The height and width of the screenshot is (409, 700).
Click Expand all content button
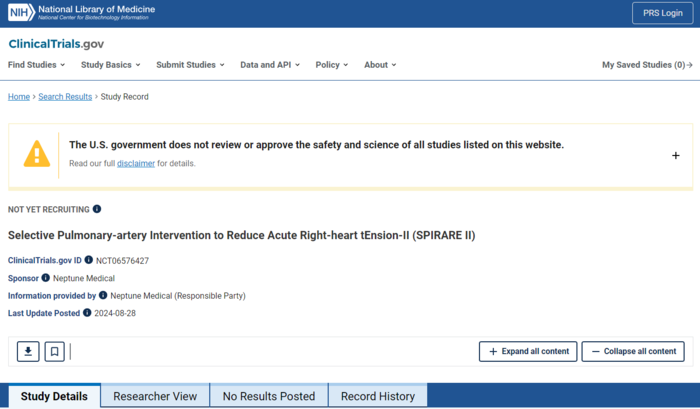pos(528,351)
